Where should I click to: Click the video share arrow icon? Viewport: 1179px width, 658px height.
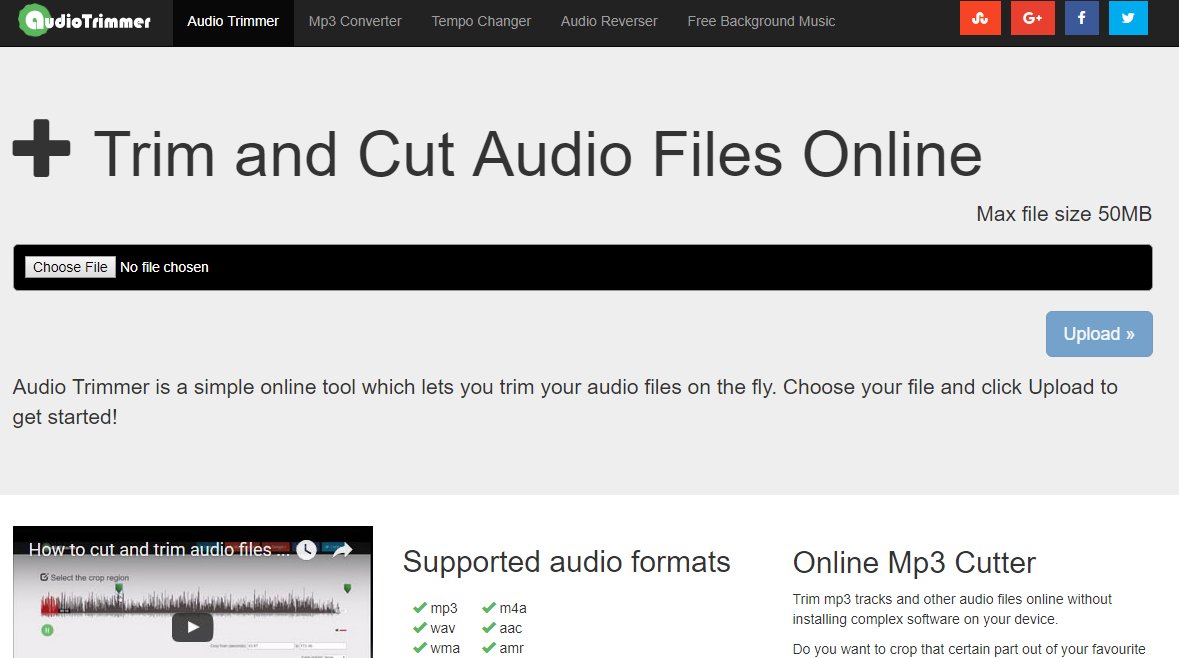(342, 549)
